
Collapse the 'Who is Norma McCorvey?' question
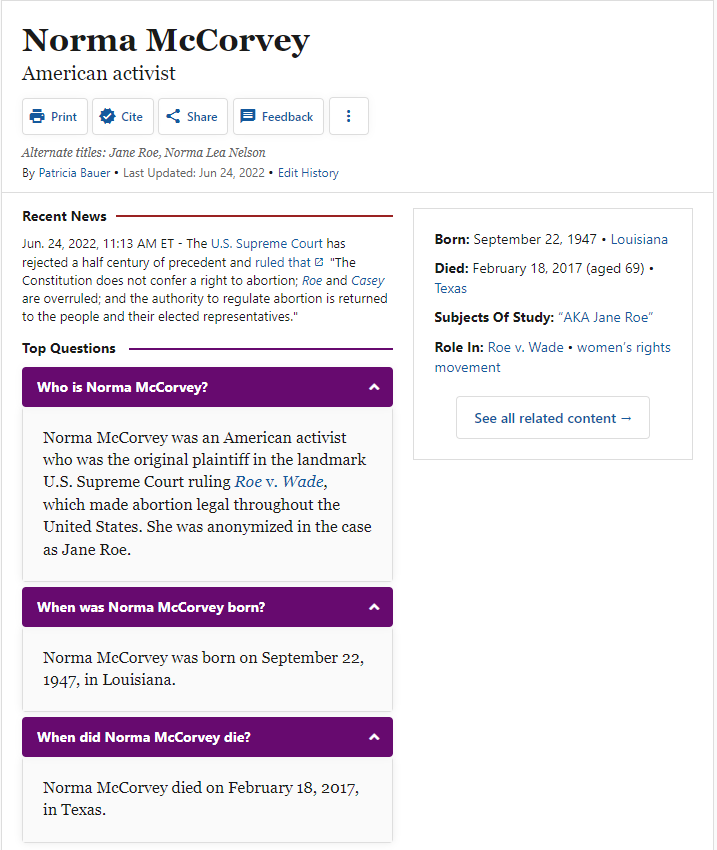tap(207, 387)
